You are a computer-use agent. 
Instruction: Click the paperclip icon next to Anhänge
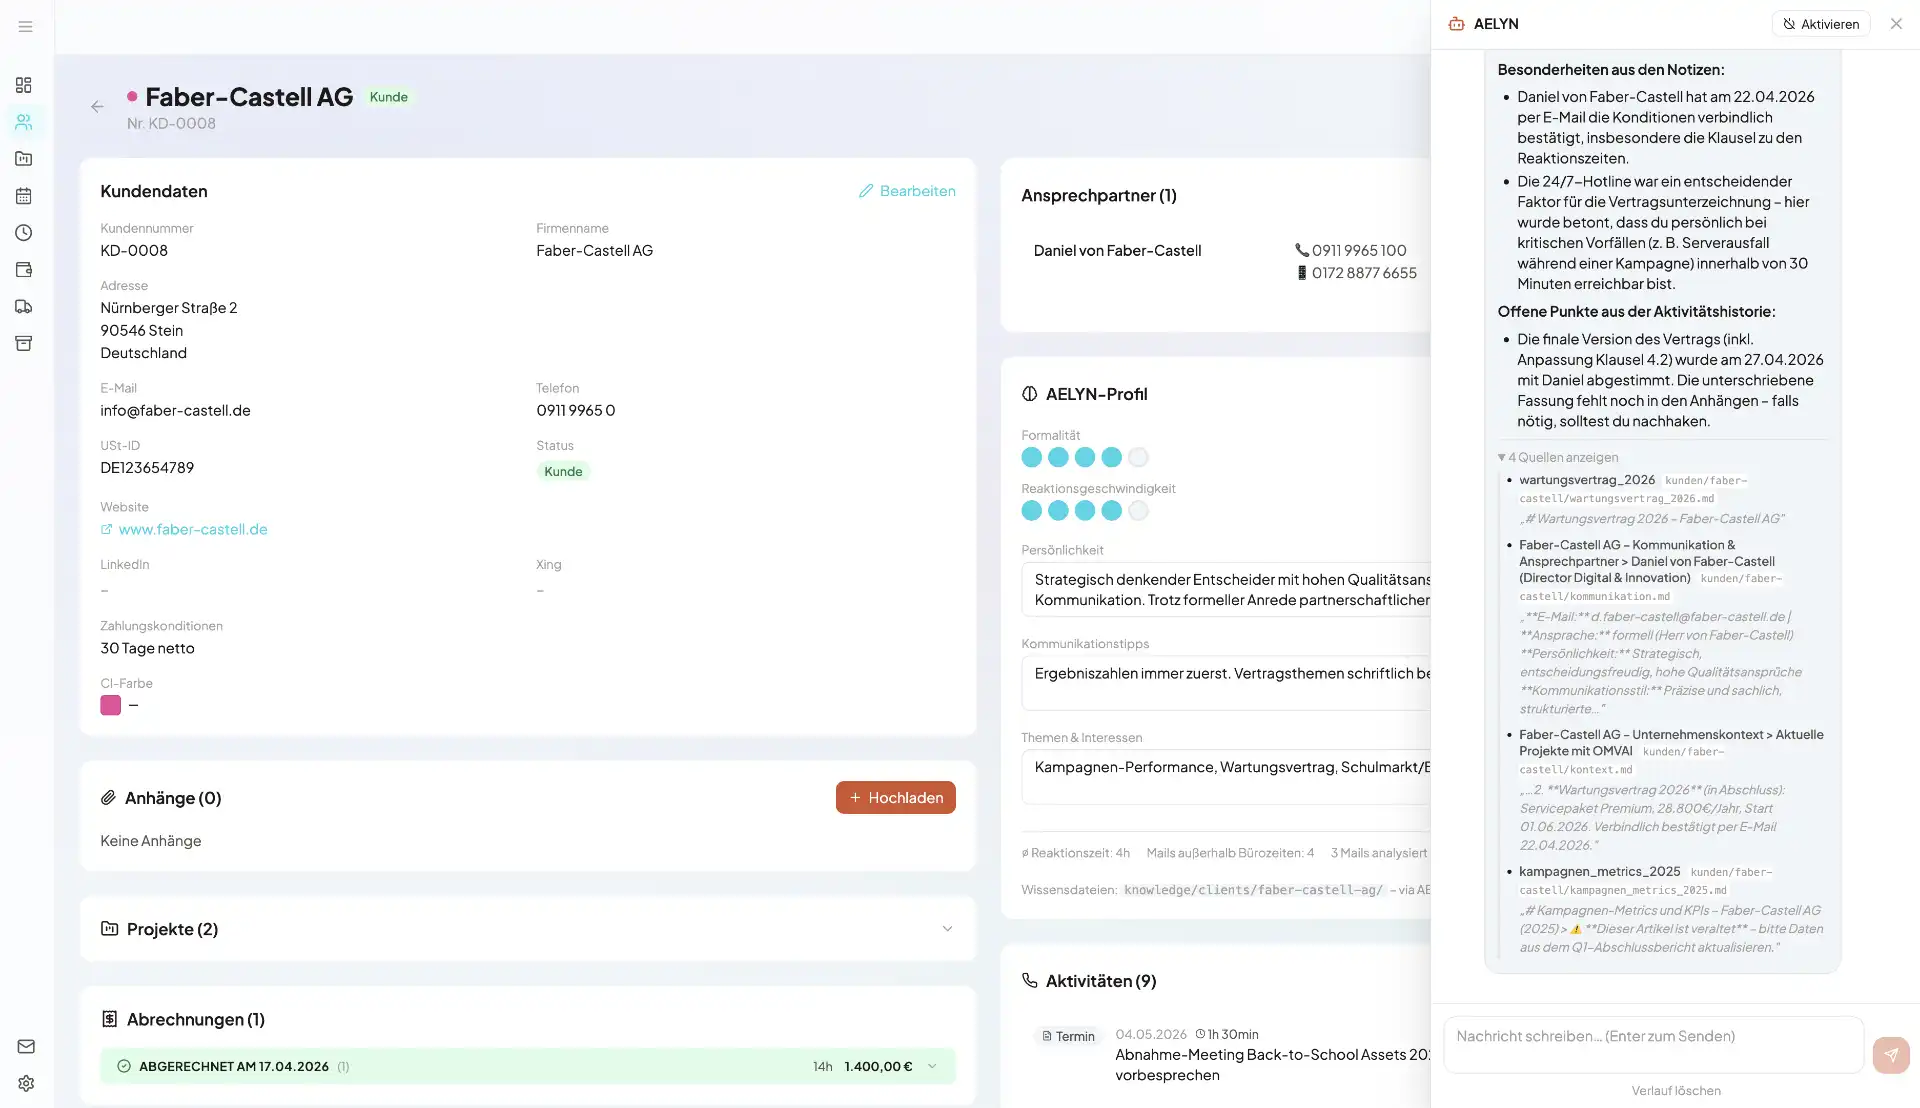point(108,798)
